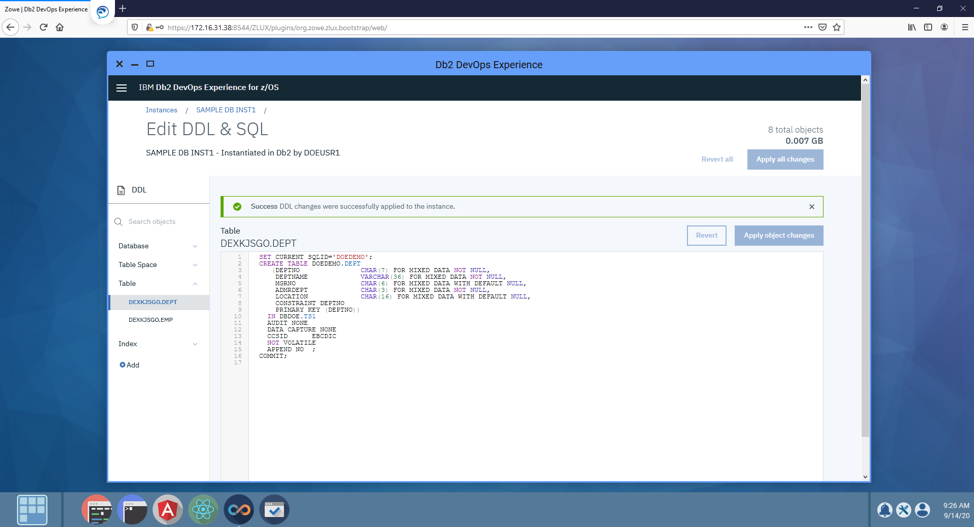Go back in browser history
This screenshot has width=974, height=527.
pyautogui.click(x=11, y=27)
